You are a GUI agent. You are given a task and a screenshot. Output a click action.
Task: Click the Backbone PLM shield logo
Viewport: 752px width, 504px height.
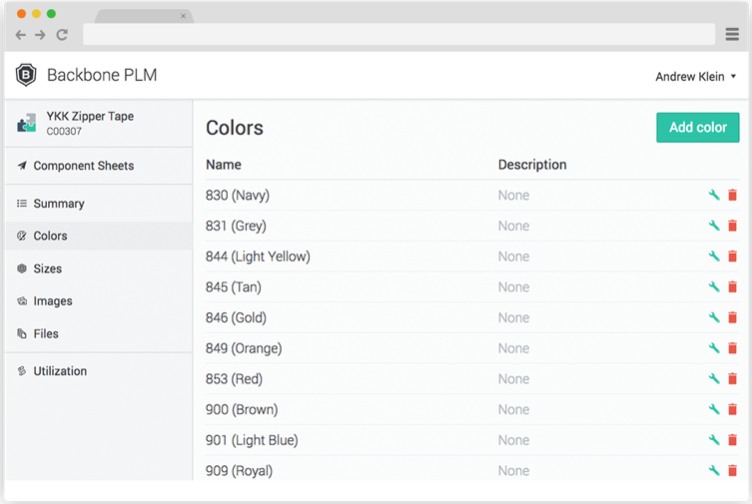26,75
